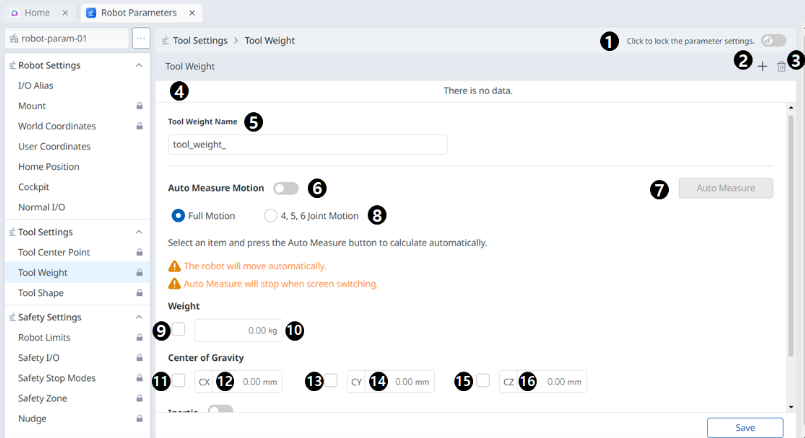
Task: Select the 4, 5, 6 Joint Motion option
Action: (x=270, y=215)
